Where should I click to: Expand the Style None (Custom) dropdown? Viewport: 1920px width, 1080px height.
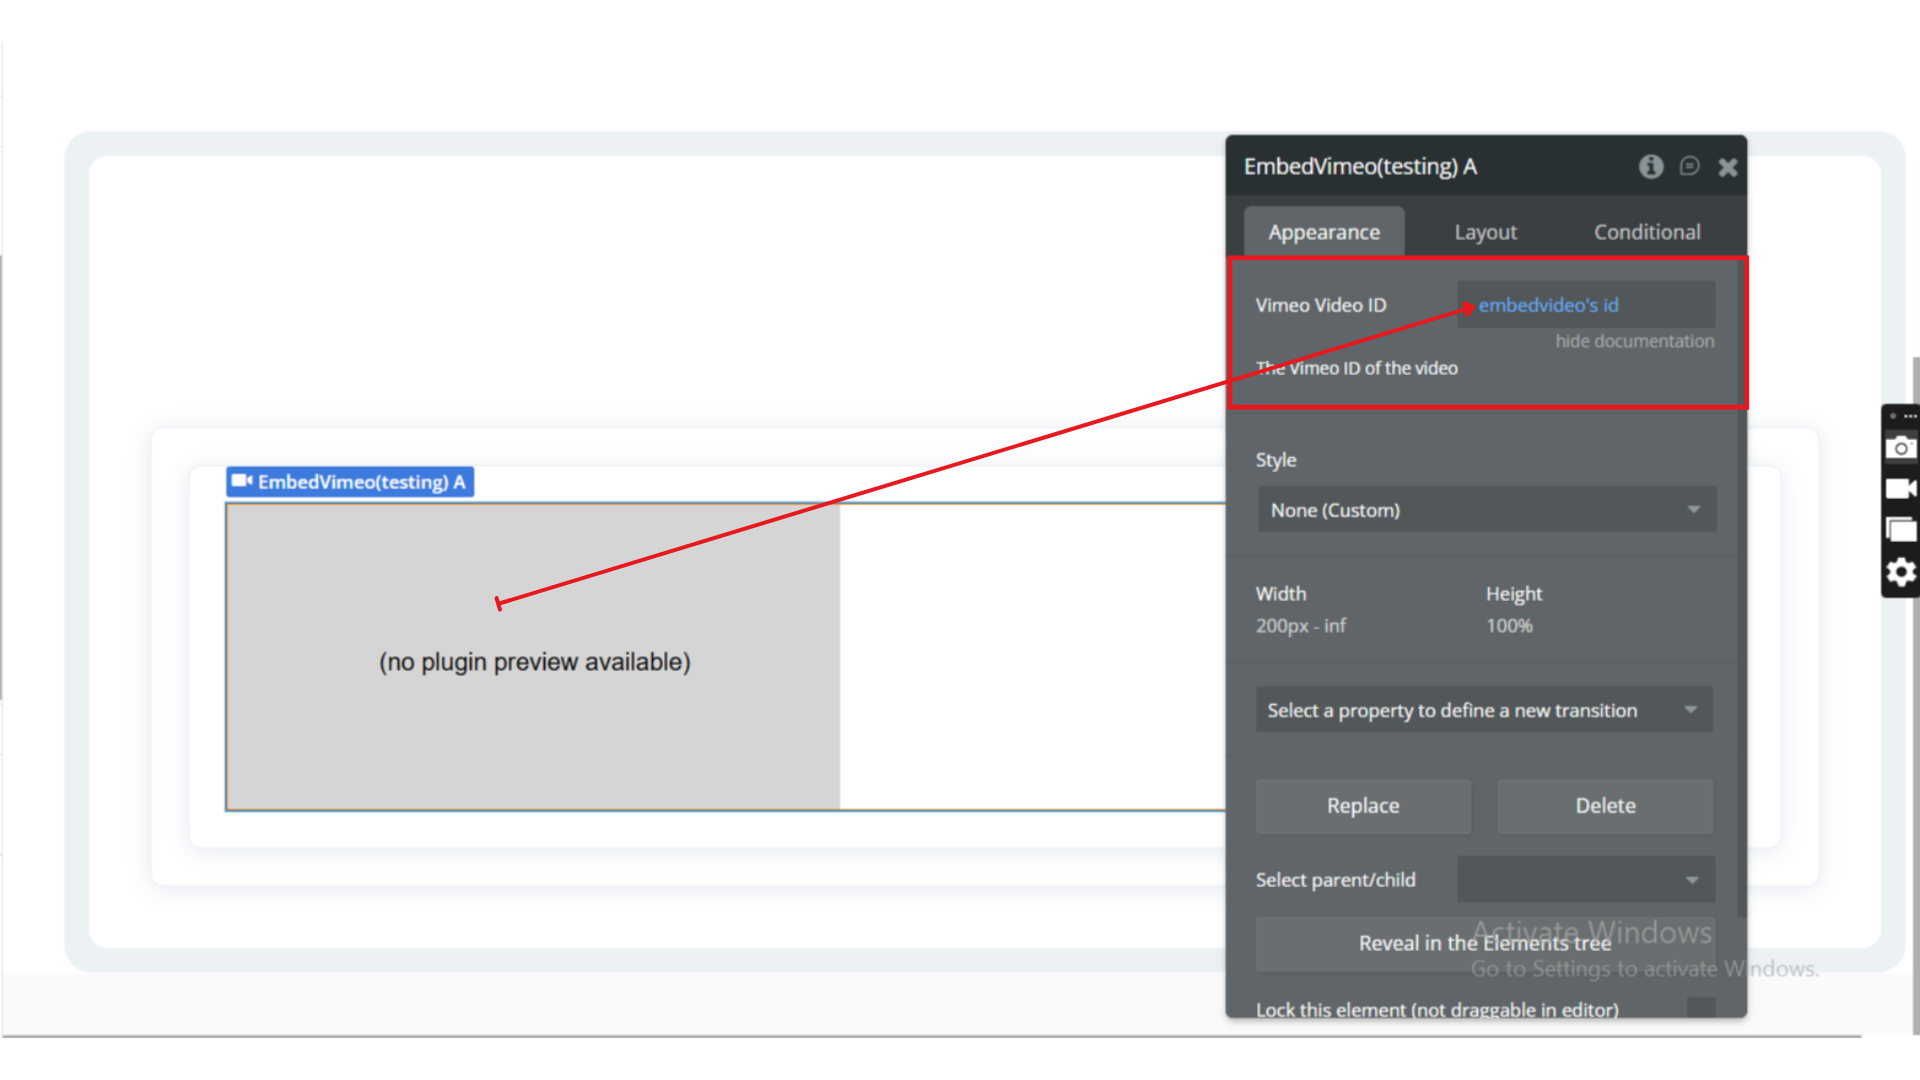1486,510
